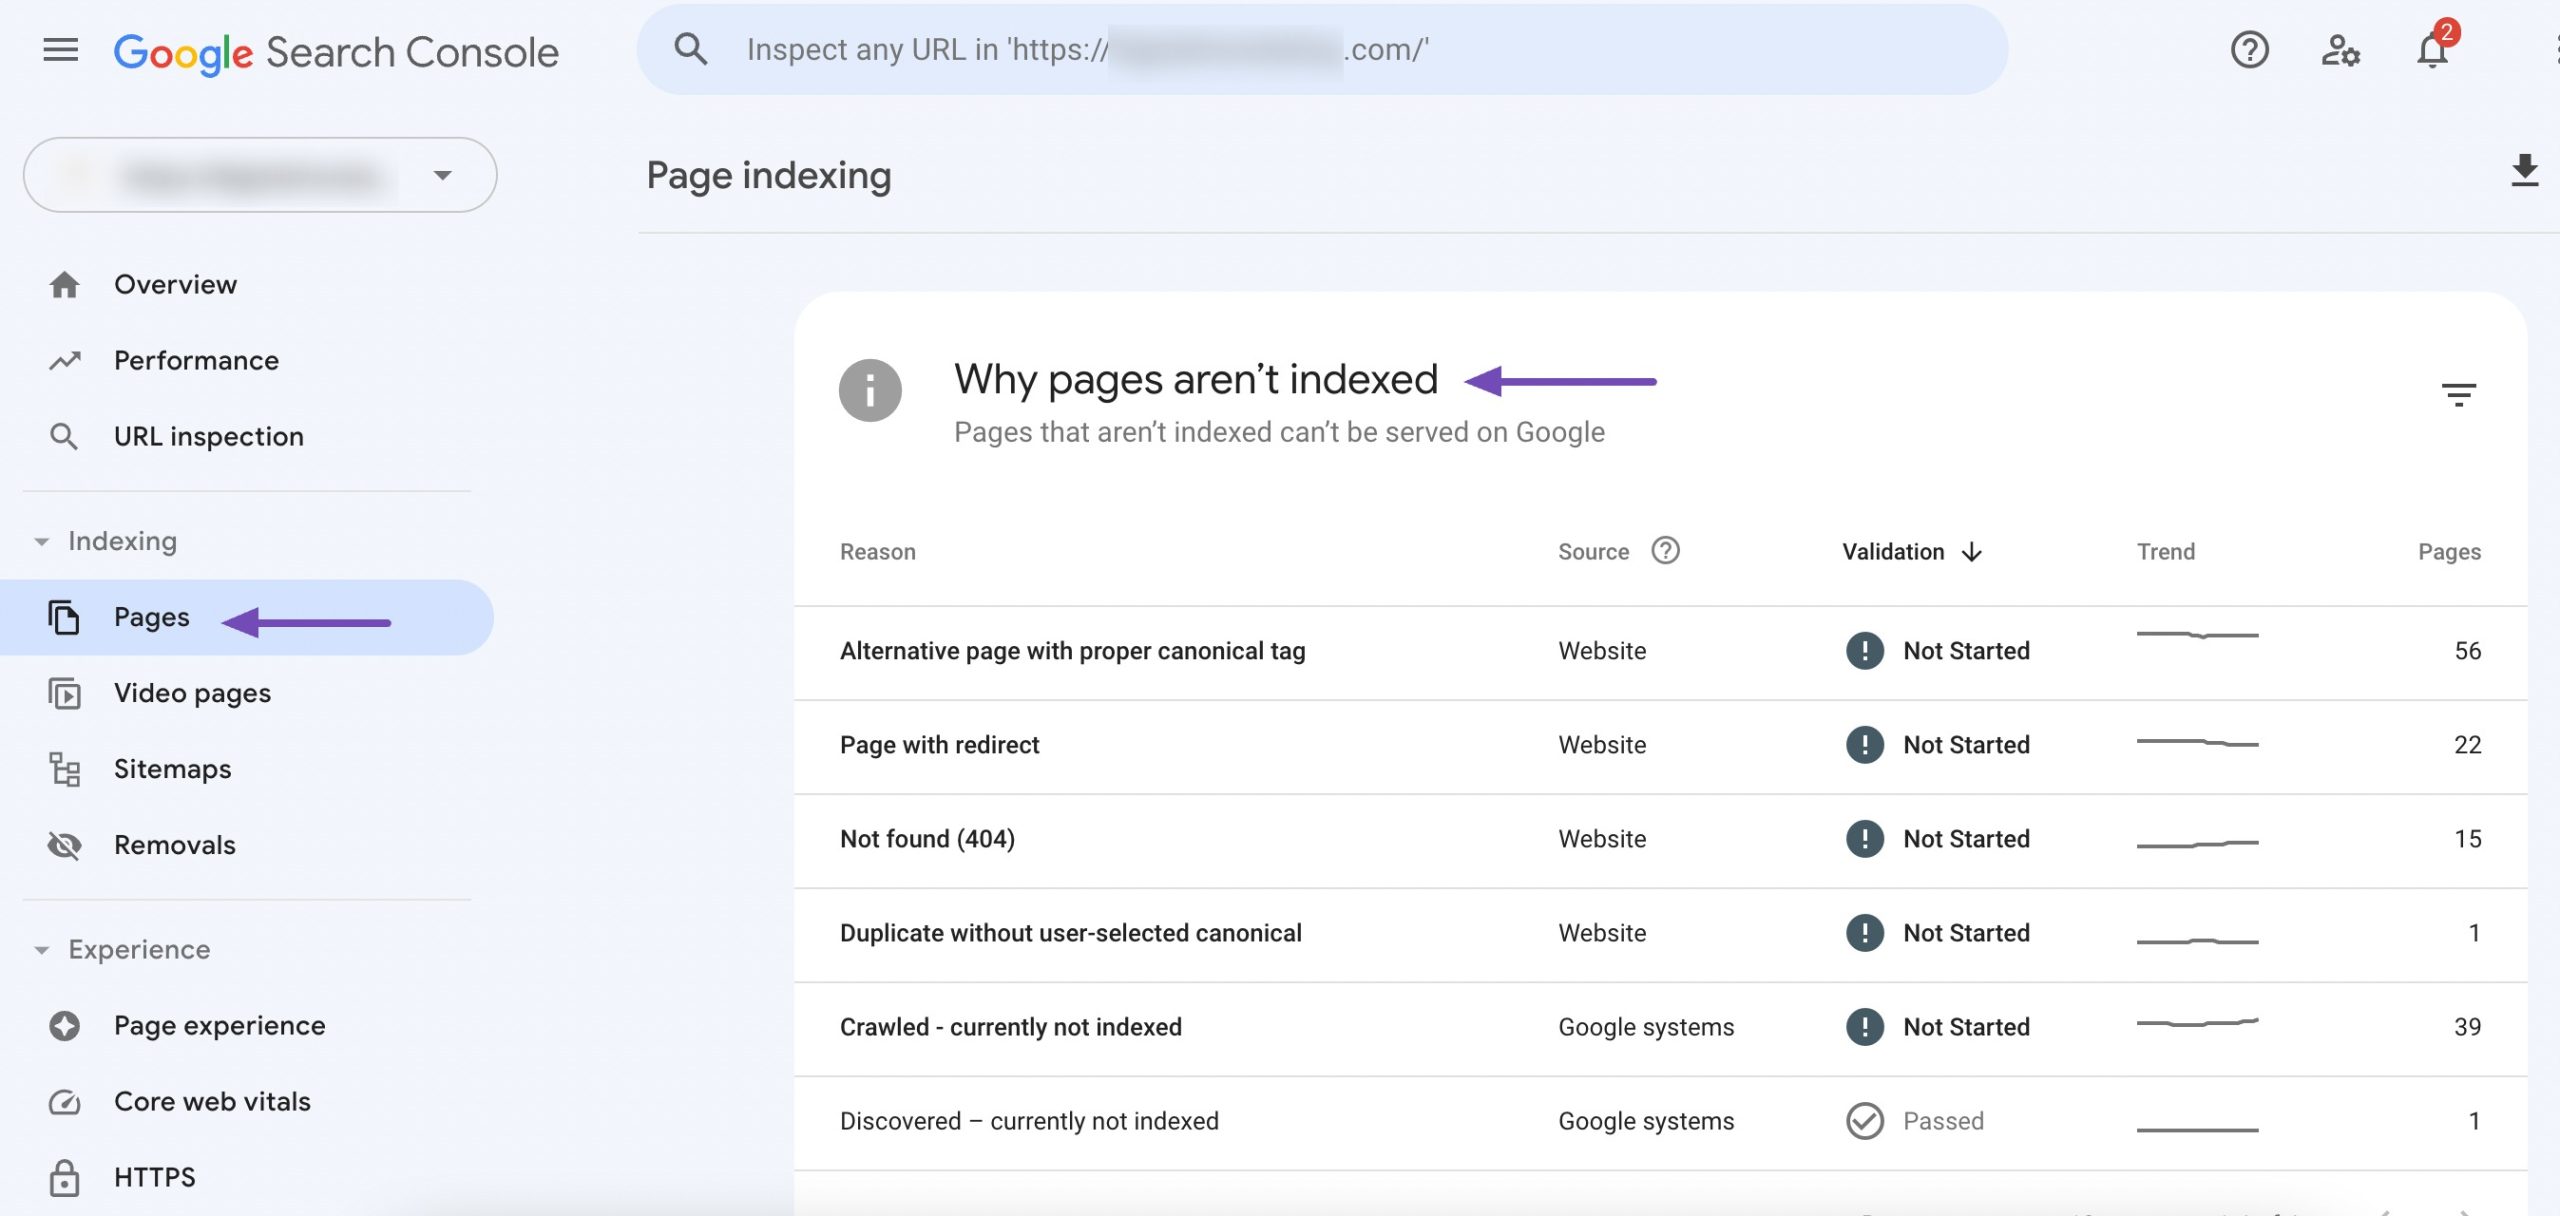
Task: Select Overview using the home icon
Action: (64, 283)
